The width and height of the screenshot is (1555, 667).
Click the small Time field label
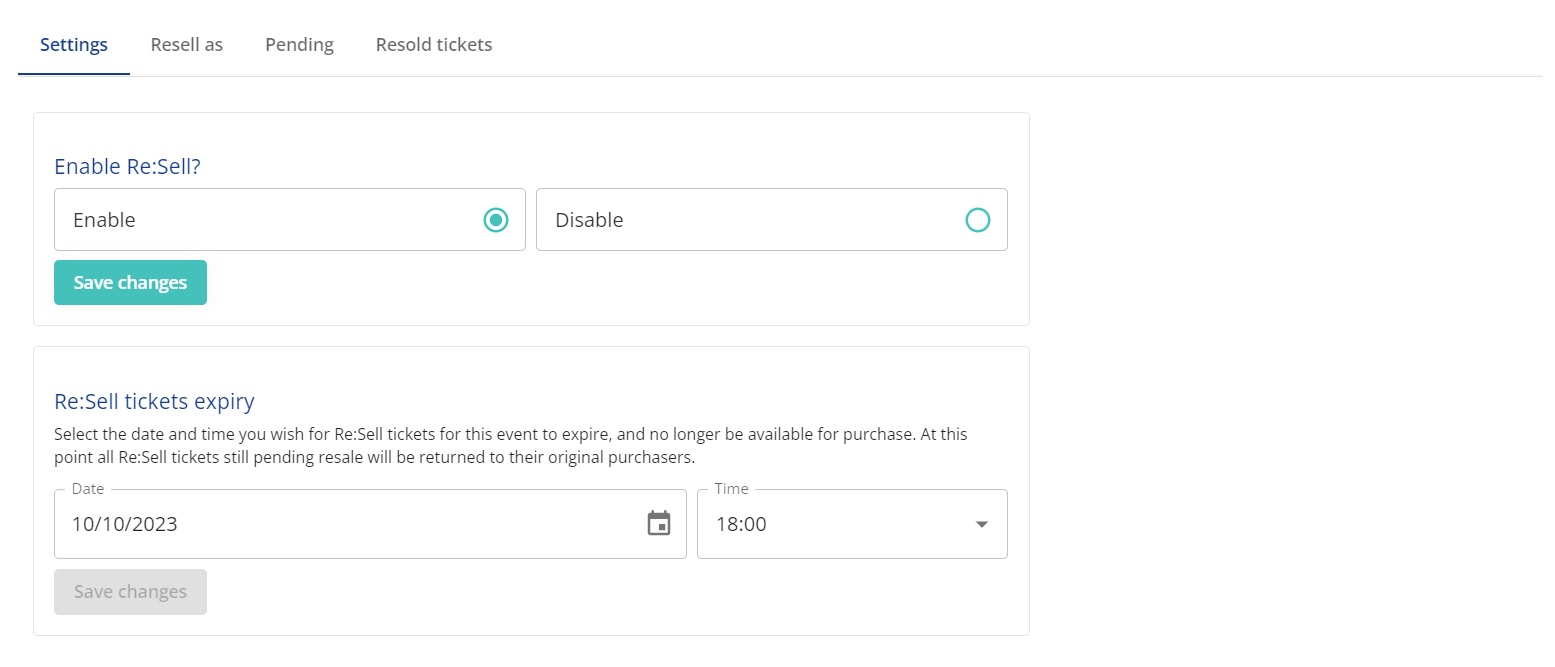731,489
